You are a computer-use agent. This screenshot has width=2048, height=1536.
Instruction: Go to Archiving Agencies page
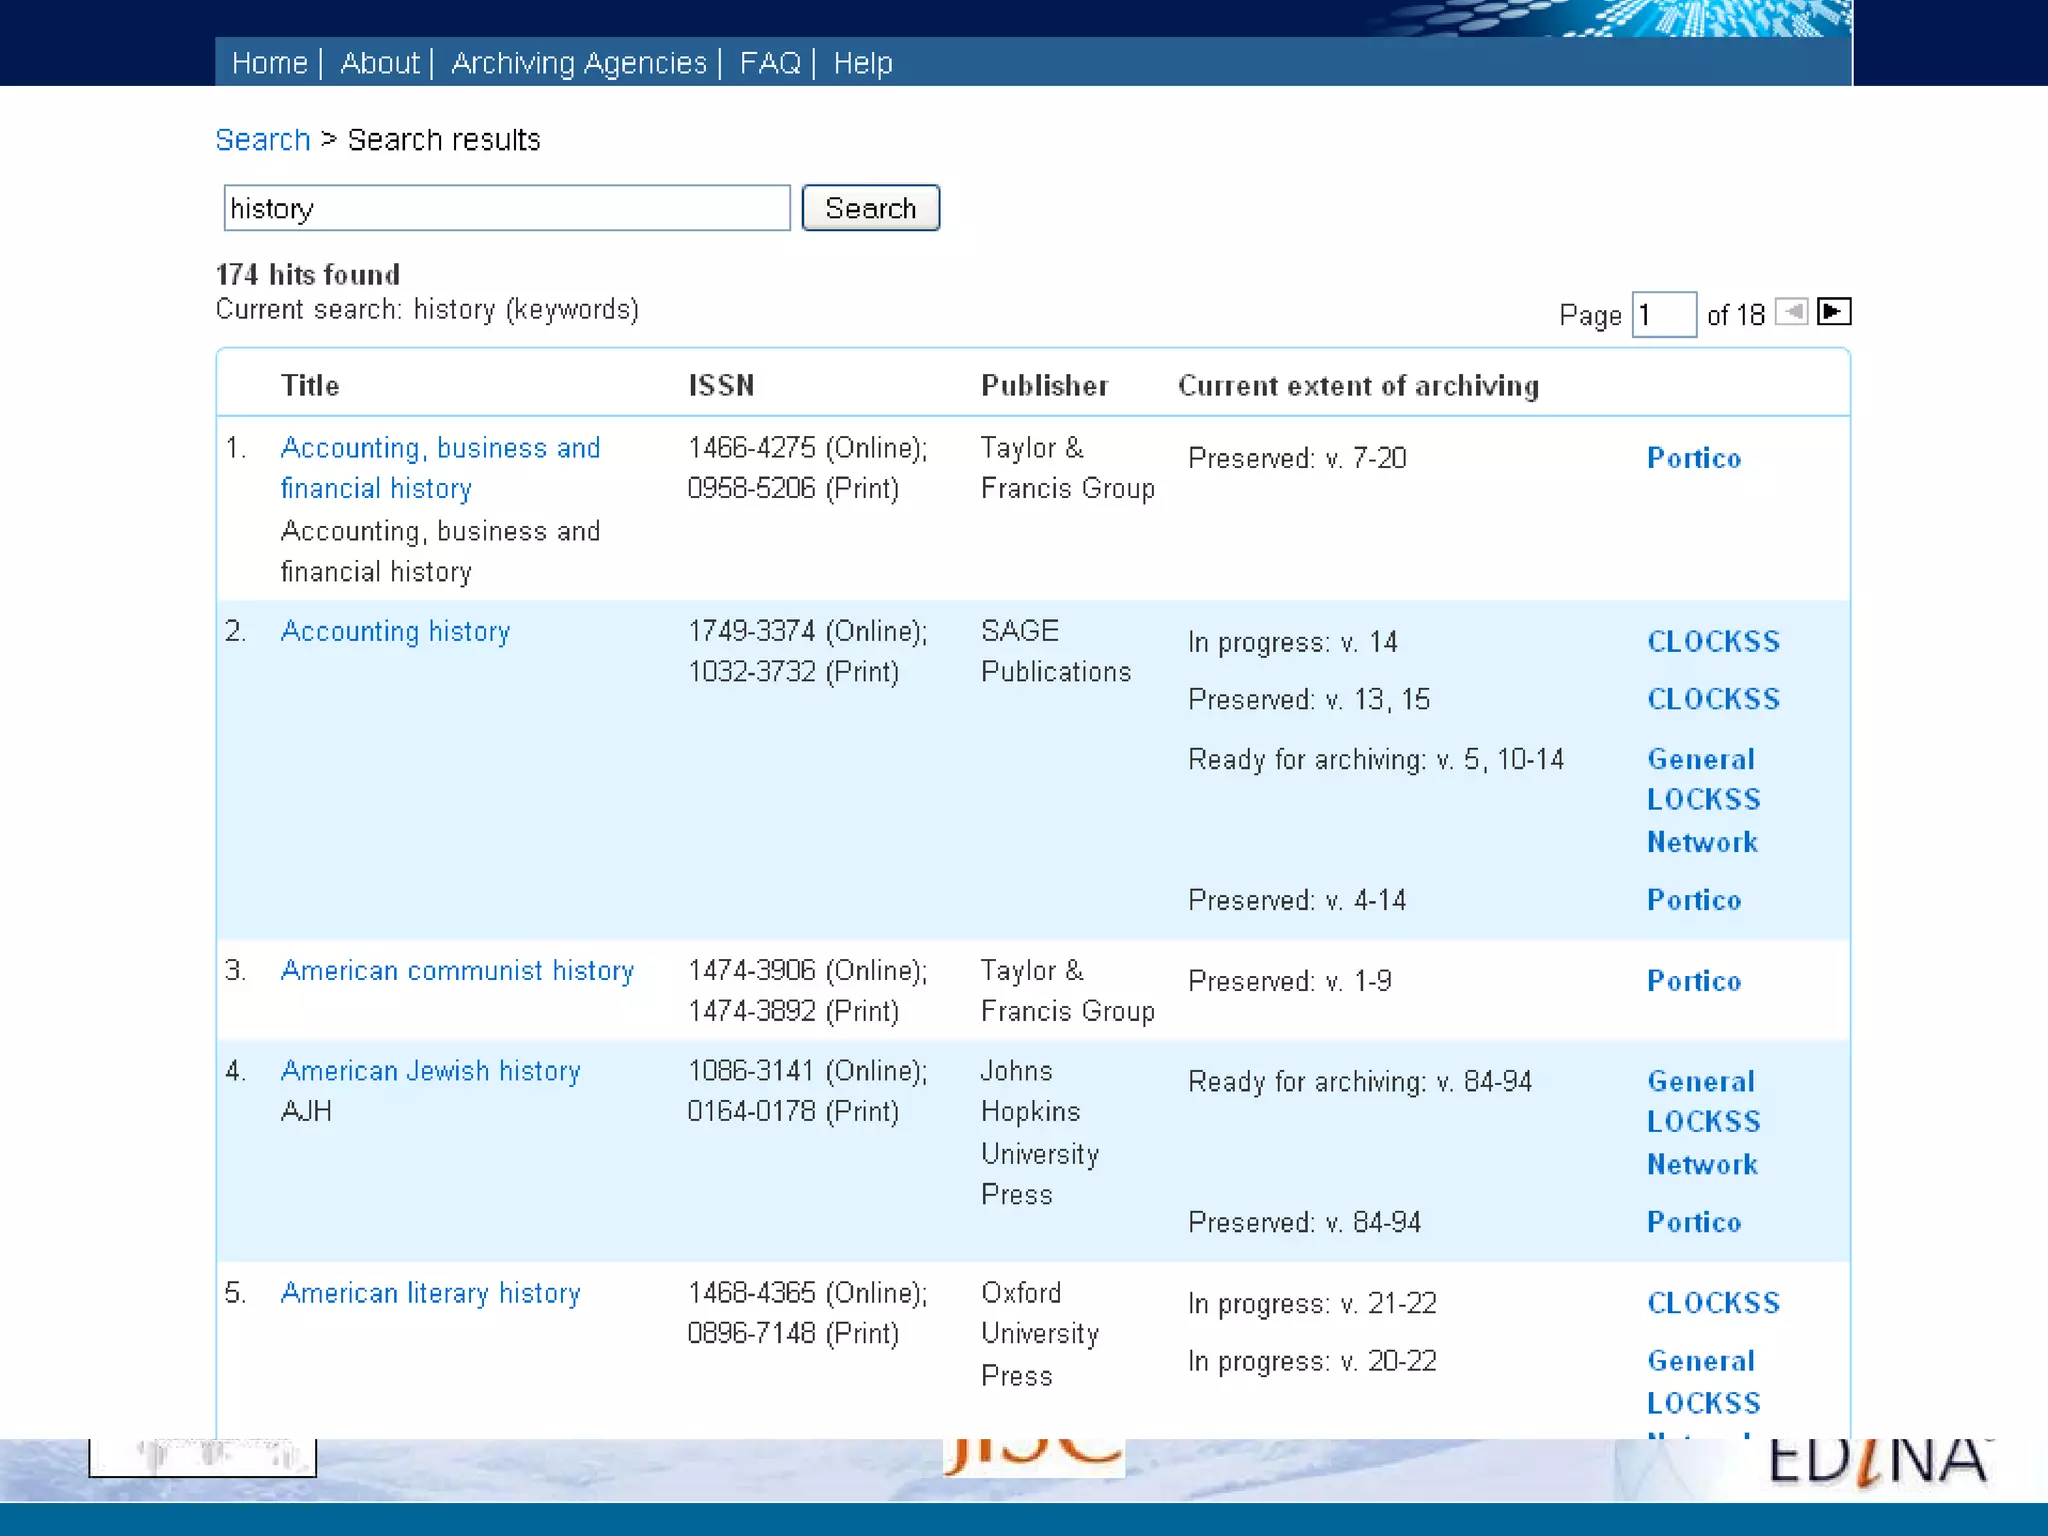coord(578,63)
